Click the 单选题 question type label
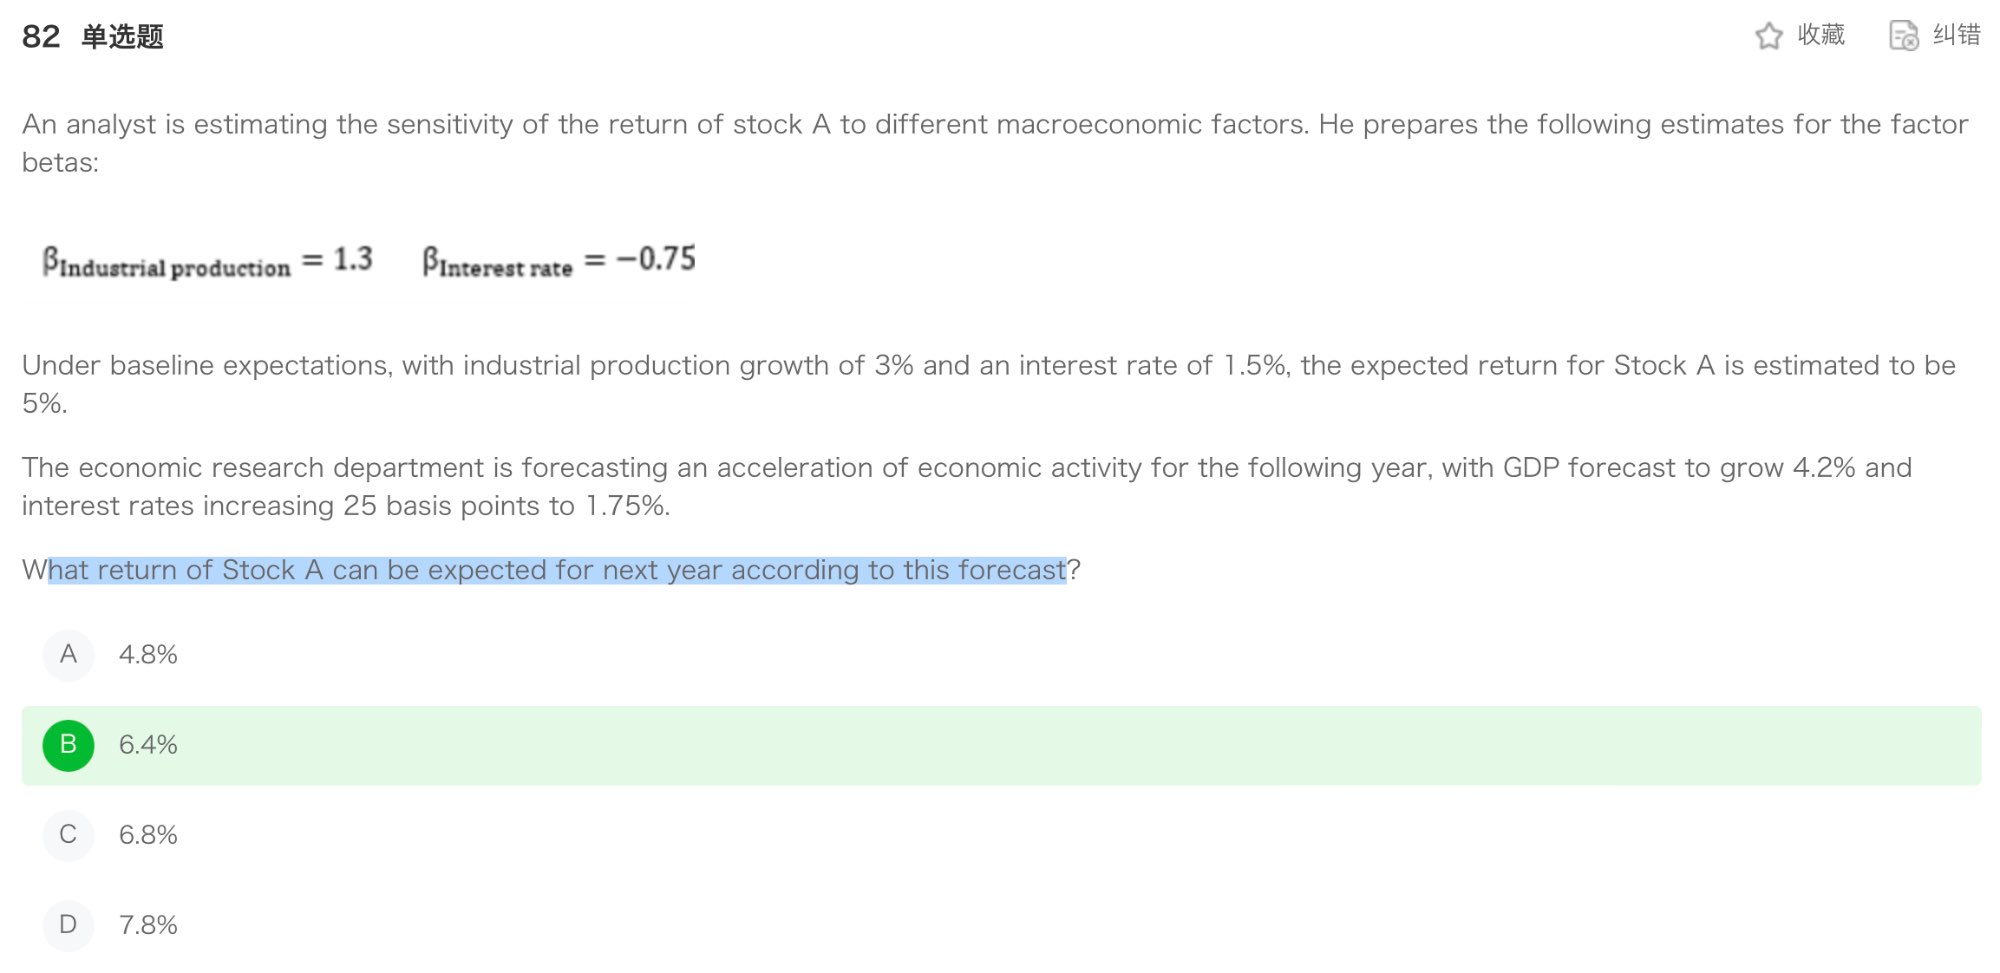 (122, 37)
